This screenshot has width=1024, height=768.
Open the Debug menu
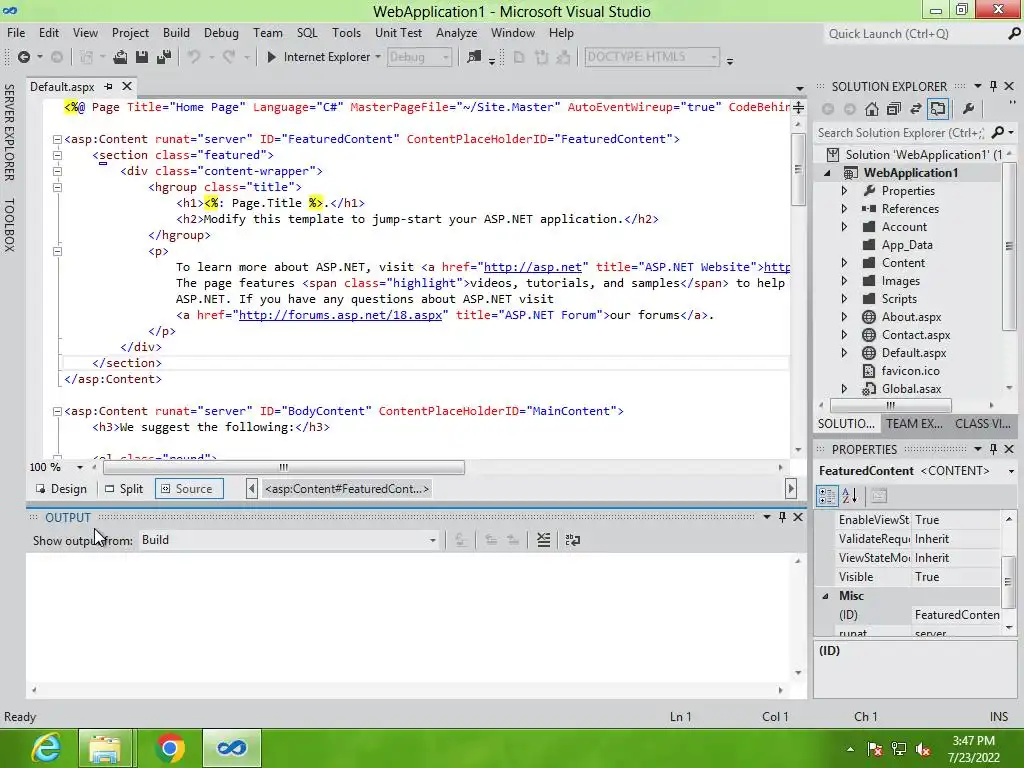(x=221, y=33)
